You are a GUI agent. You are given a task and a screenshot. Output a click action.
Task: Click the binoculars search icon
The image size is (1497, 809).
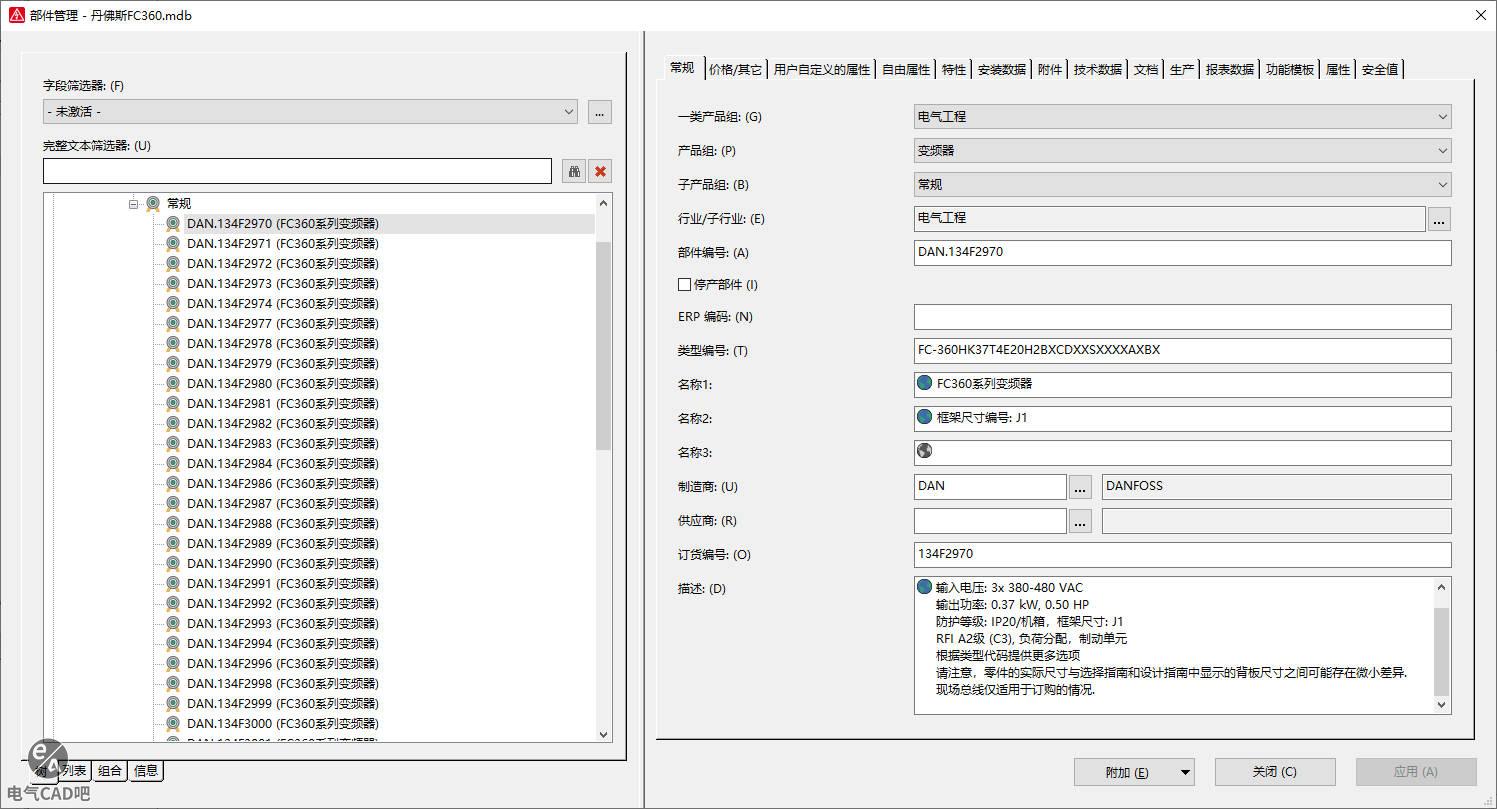click(x=574, y=171)
